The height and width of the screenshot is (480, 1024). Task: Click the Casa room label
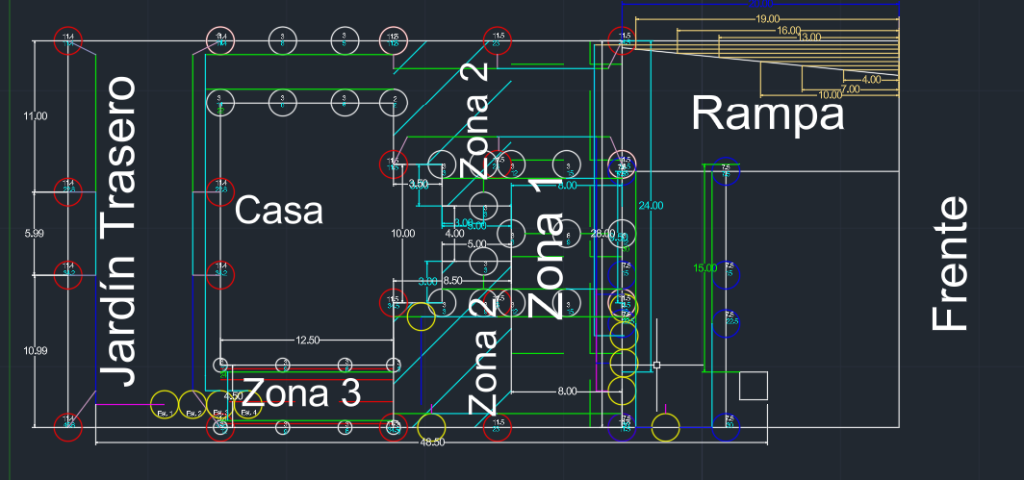pyautogui.click(x=279, y=212)
